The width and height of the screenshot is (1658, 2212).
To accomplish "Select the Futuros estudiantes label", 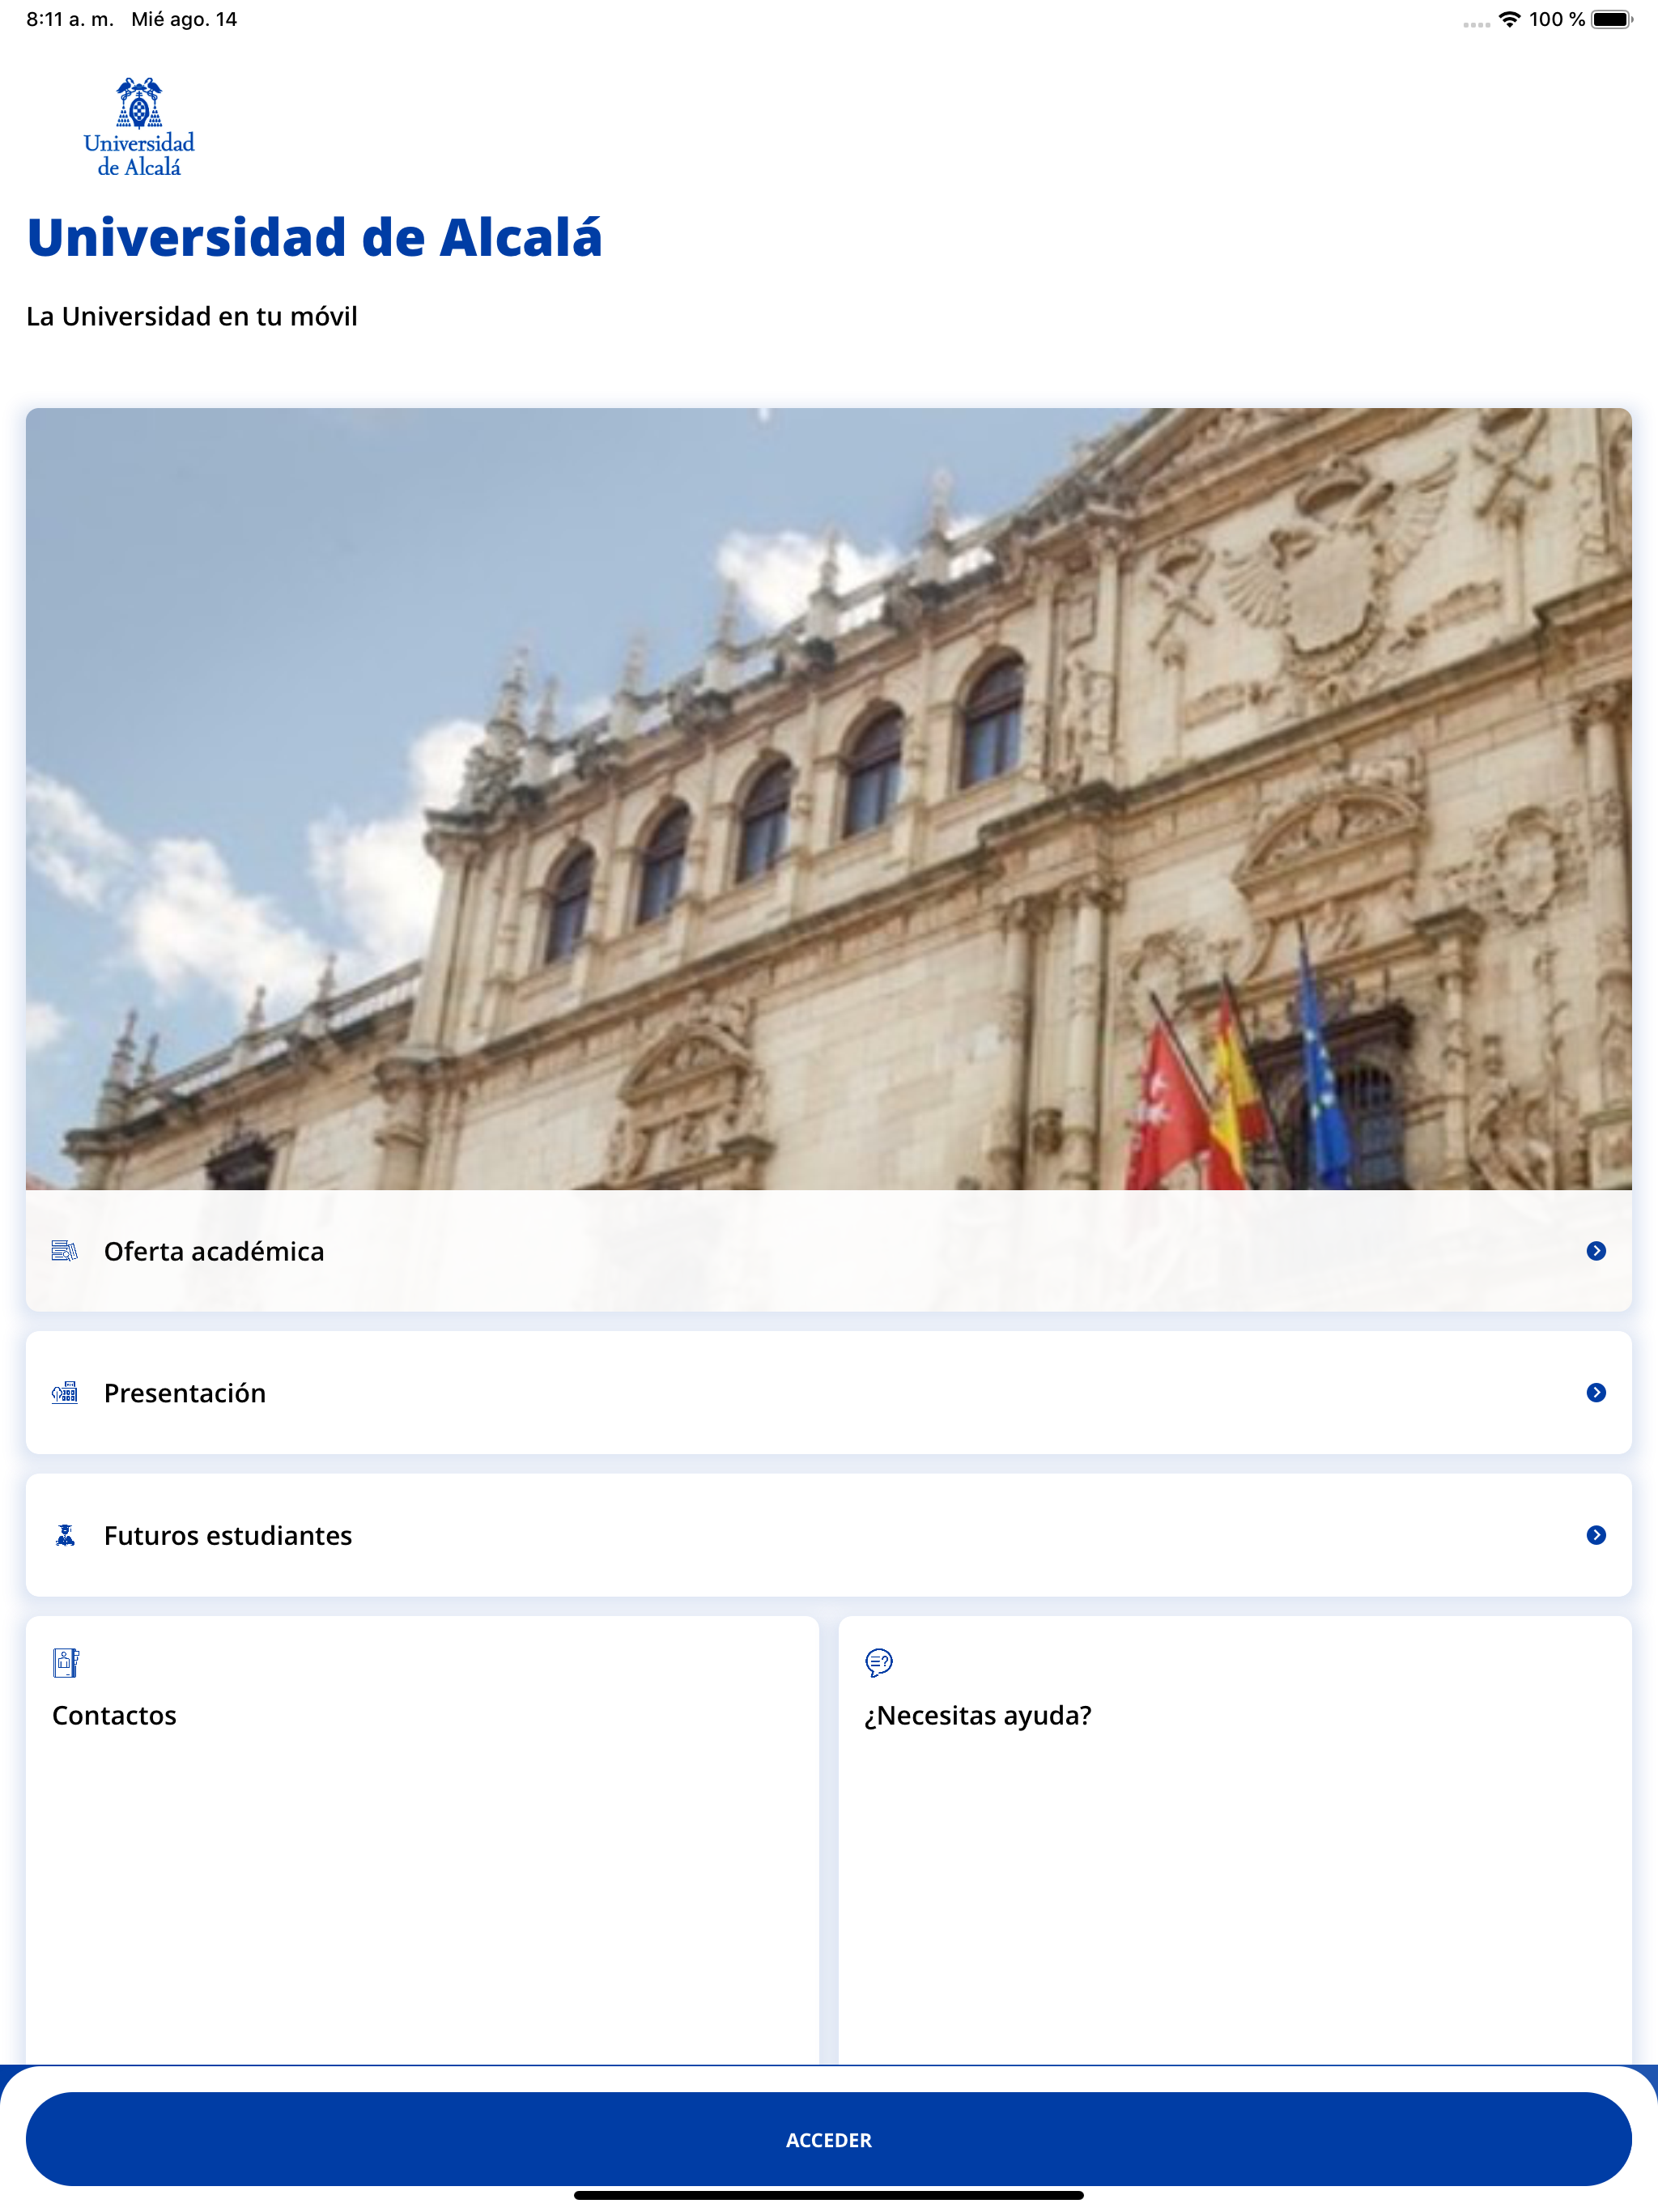I will [x=228, y=1535].
